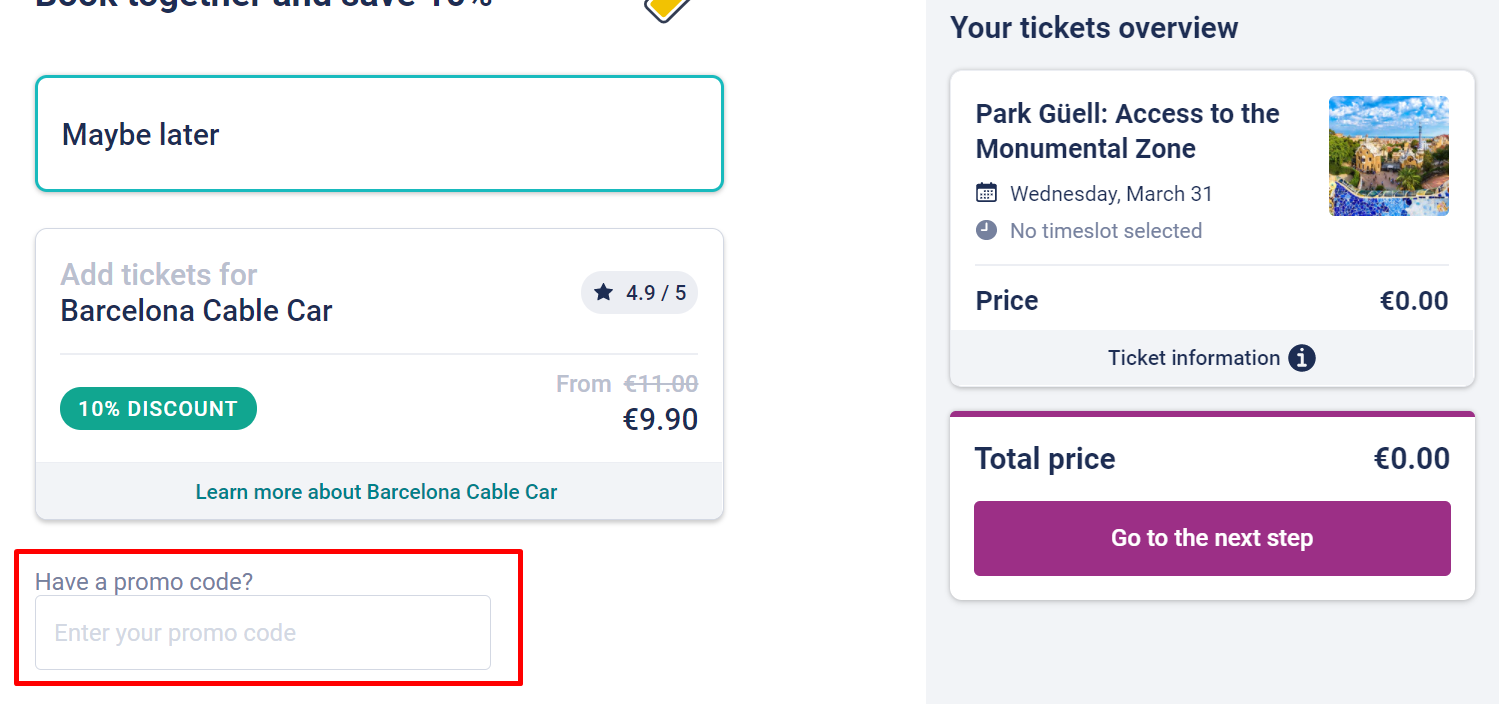Click the Have a promo code? label
The width and height of the screenshot is (1505, 704).
pyautogui.click(x=144, y=582)
